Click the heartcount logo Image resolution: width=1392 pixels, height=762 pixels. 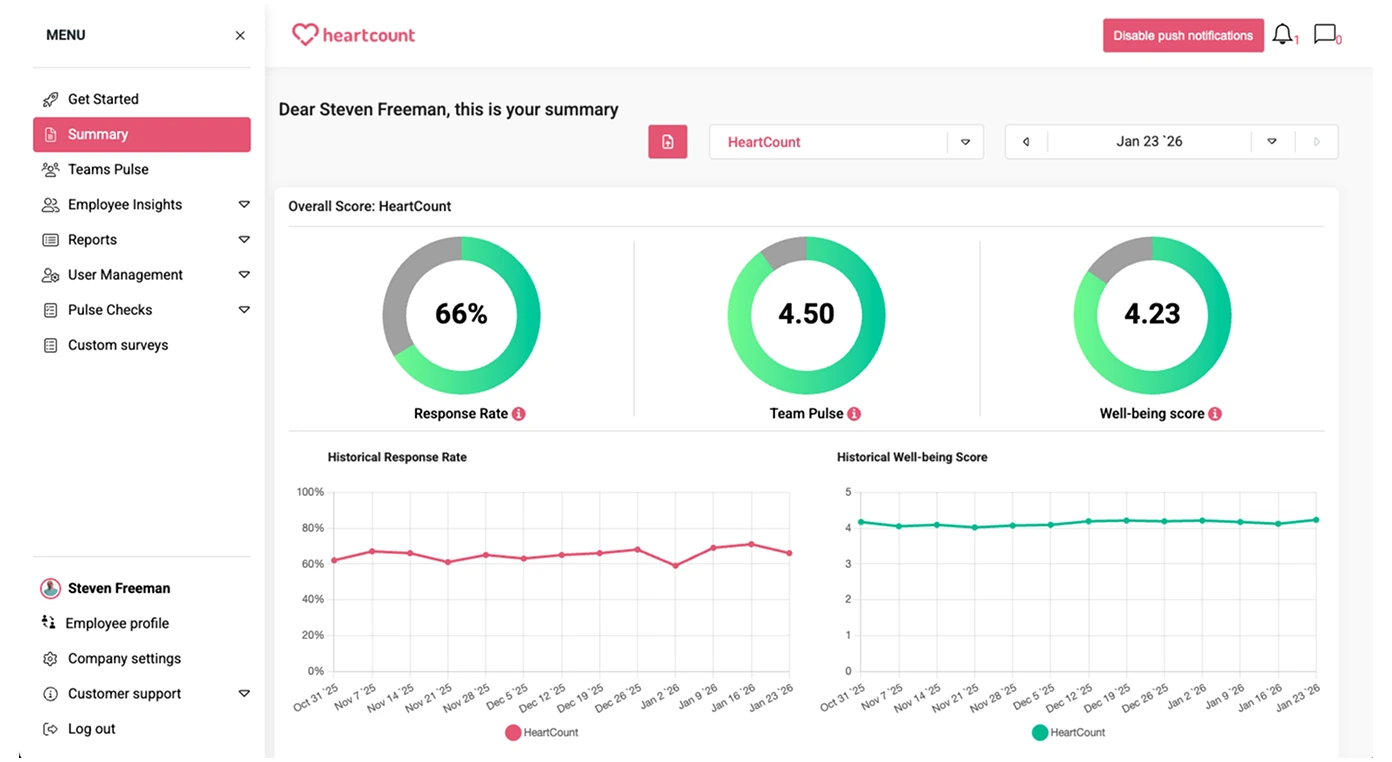coord(354,35)
